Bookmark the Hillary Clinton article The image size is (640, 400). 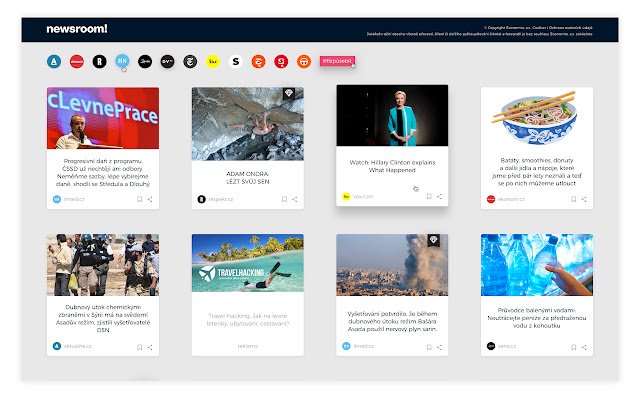(429, 196)
